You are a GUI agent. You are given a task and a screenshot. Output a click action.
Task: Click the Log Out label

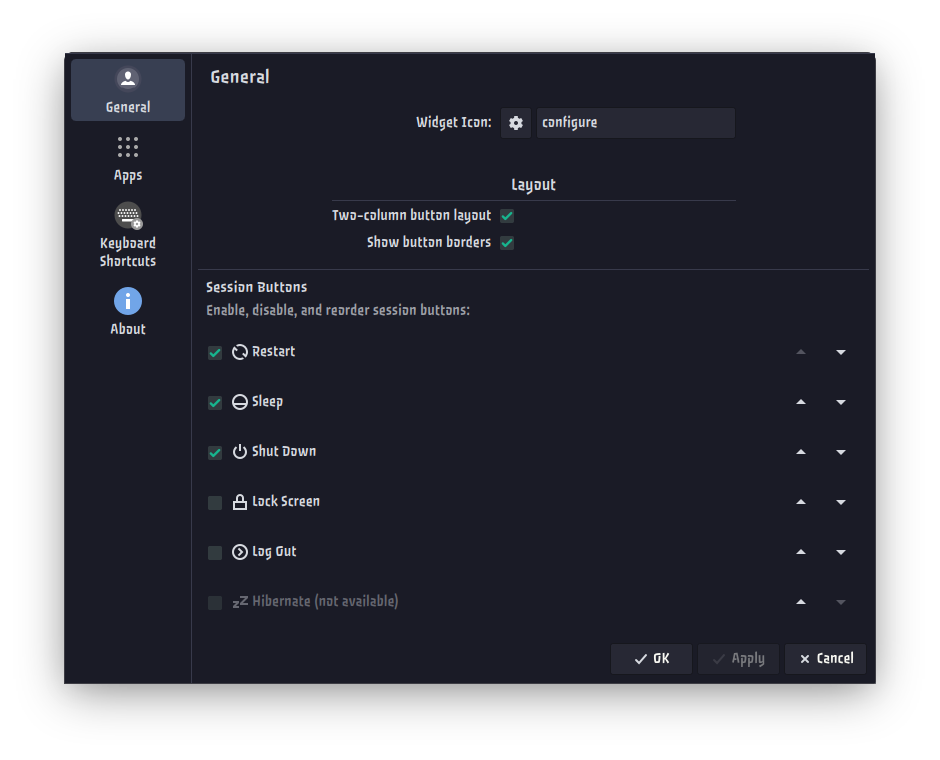point(274,552)
